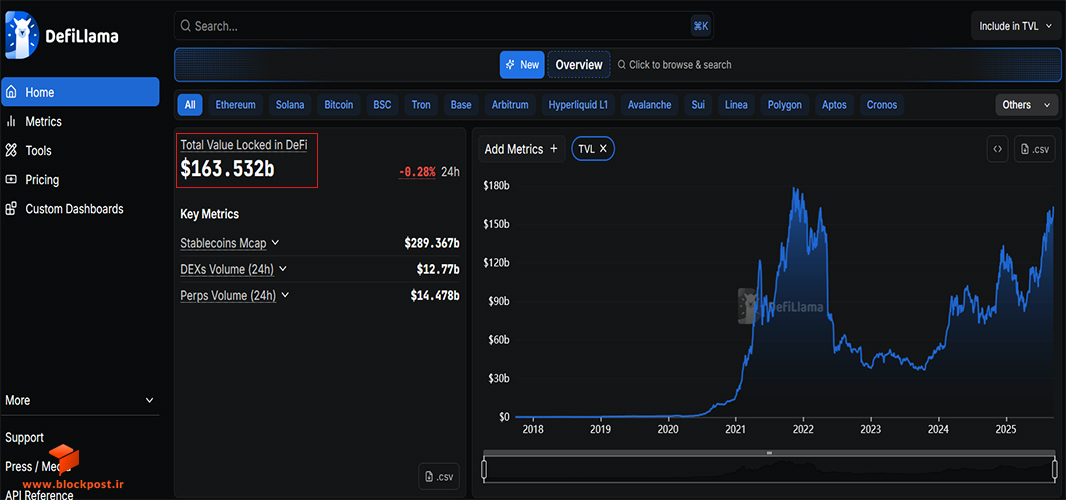The height and width of the screenshot is (500, 1066).
Task: Open the Pricing sidebar icon
Action: point(11,180)
